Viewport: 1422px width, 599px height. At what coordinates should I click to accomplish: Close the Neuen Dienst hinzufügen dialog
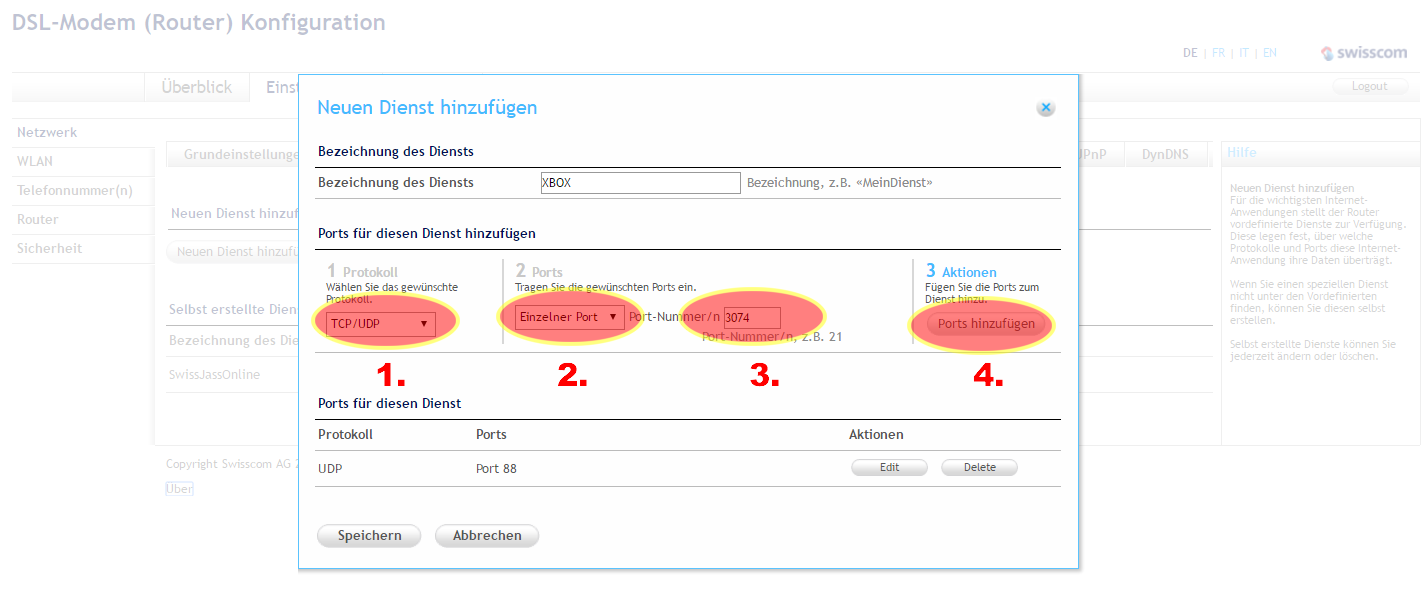(x=1045, y=108)
